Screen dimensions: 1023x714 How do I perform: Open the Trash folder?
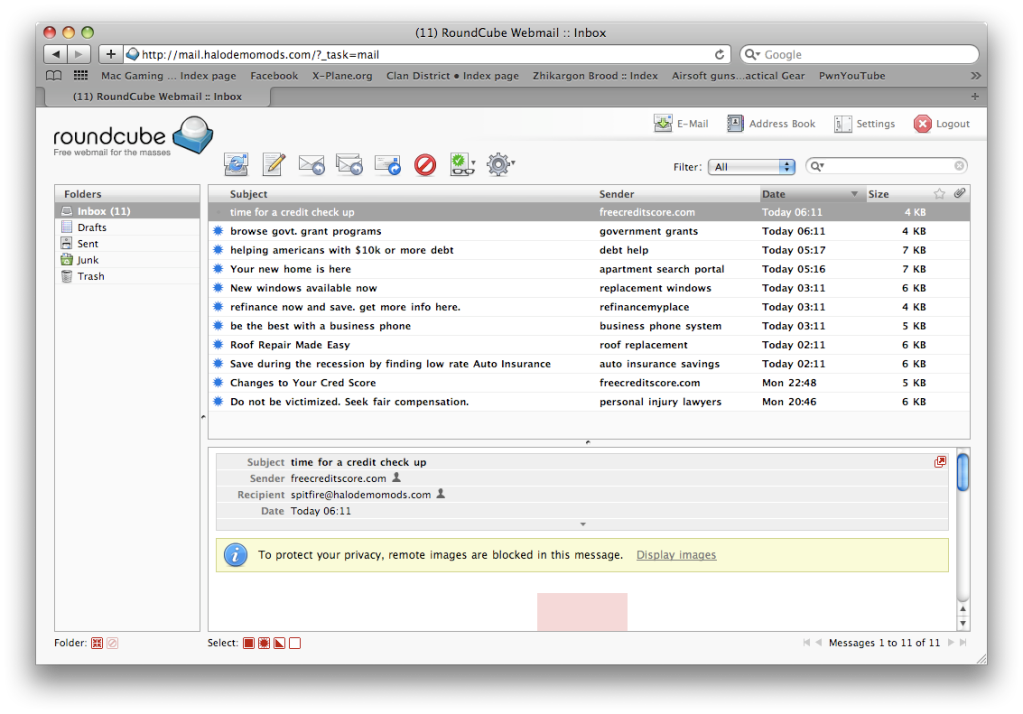pyautogui.click(x=127, y=276)
